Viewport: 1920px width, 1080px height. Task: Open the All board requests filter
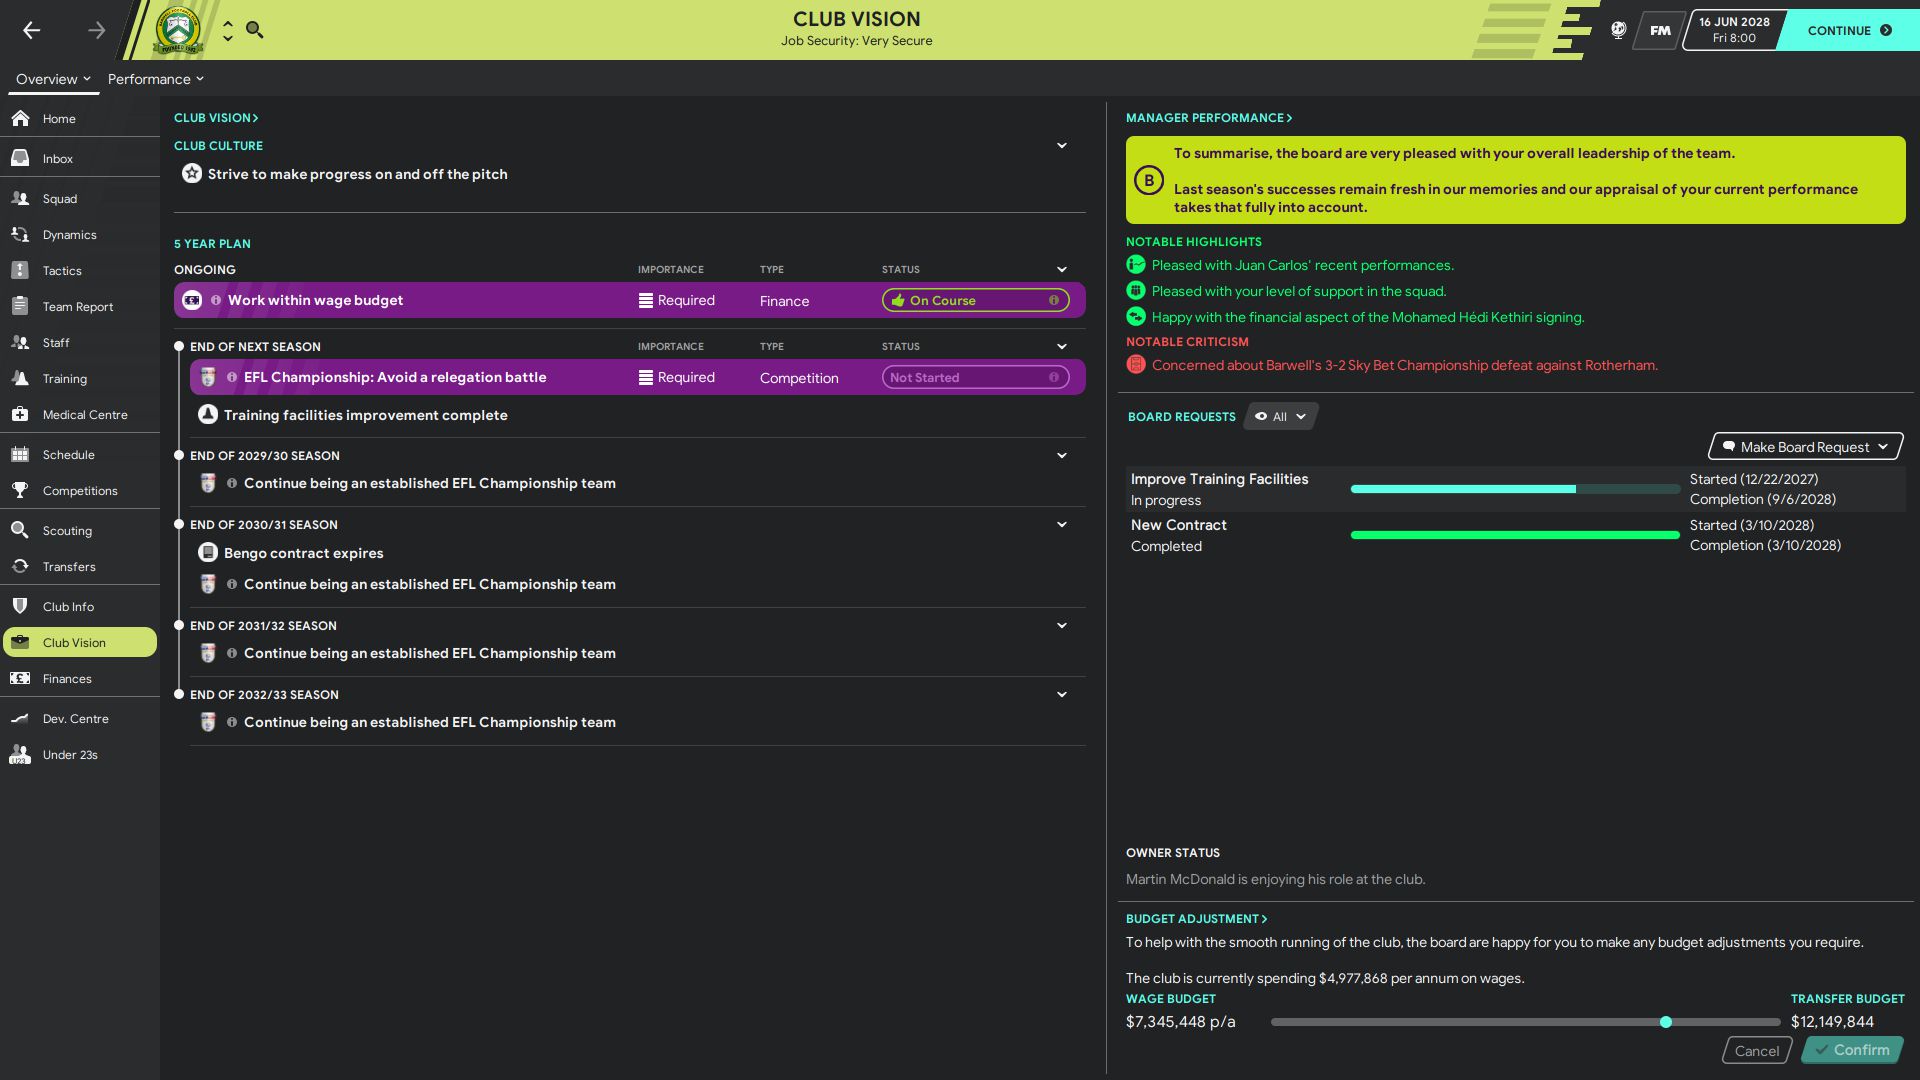point(1280,416)
